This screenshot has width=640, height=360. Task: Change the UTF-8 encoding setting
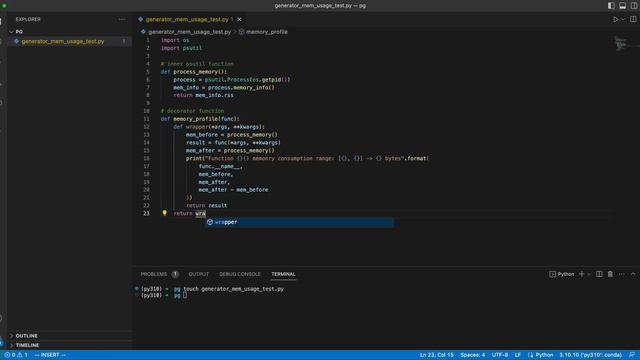500,355
